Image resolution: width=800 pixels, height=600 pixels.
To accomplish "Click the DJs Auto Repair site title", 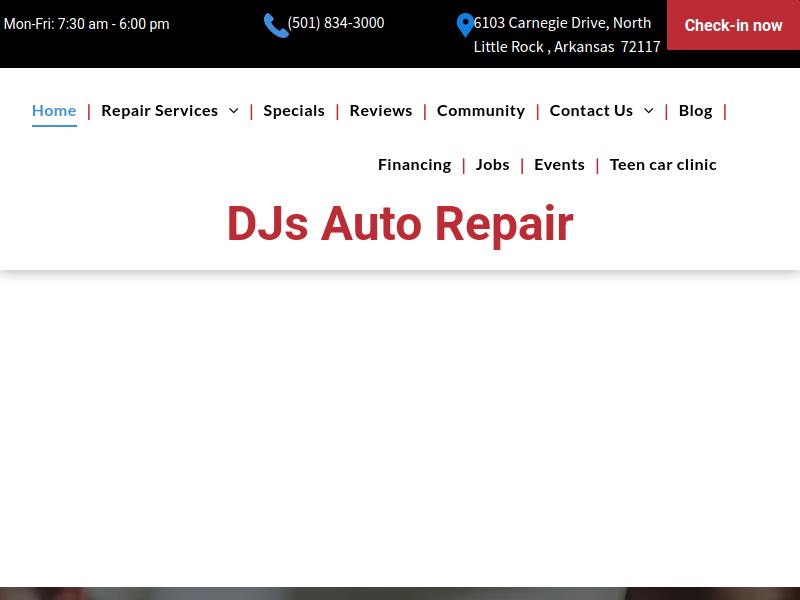I will 400,223.
